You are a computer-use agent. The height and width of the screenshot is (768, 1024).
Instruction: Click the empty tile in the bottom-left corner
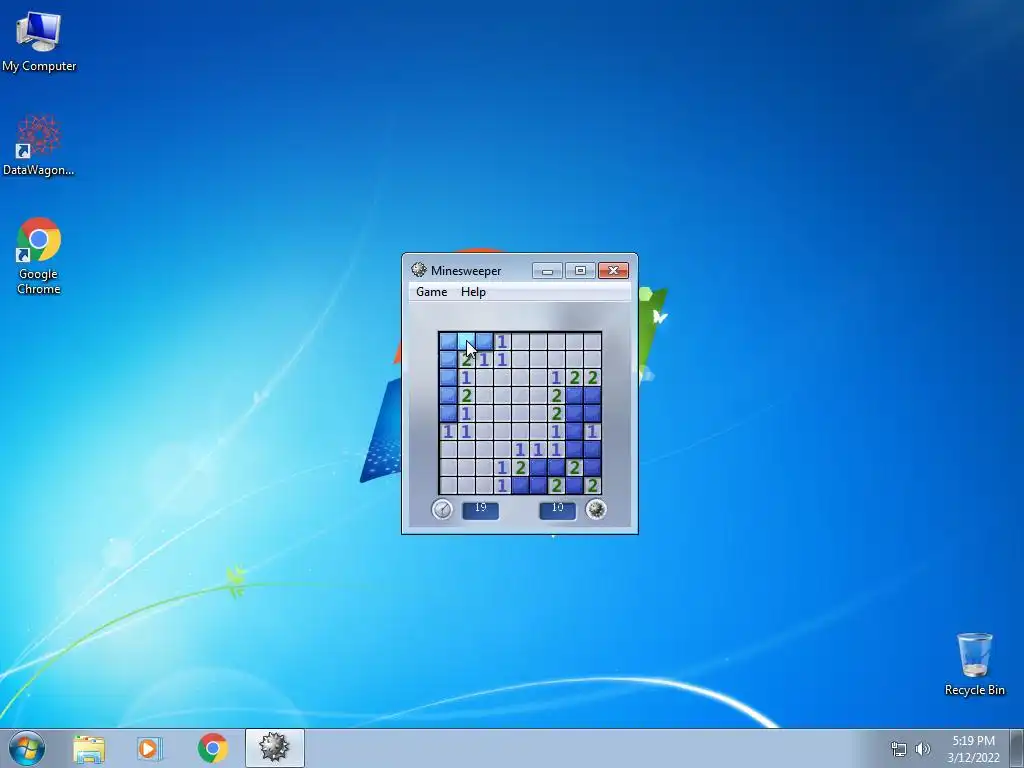pyautogui.click(x=448, y=485)
